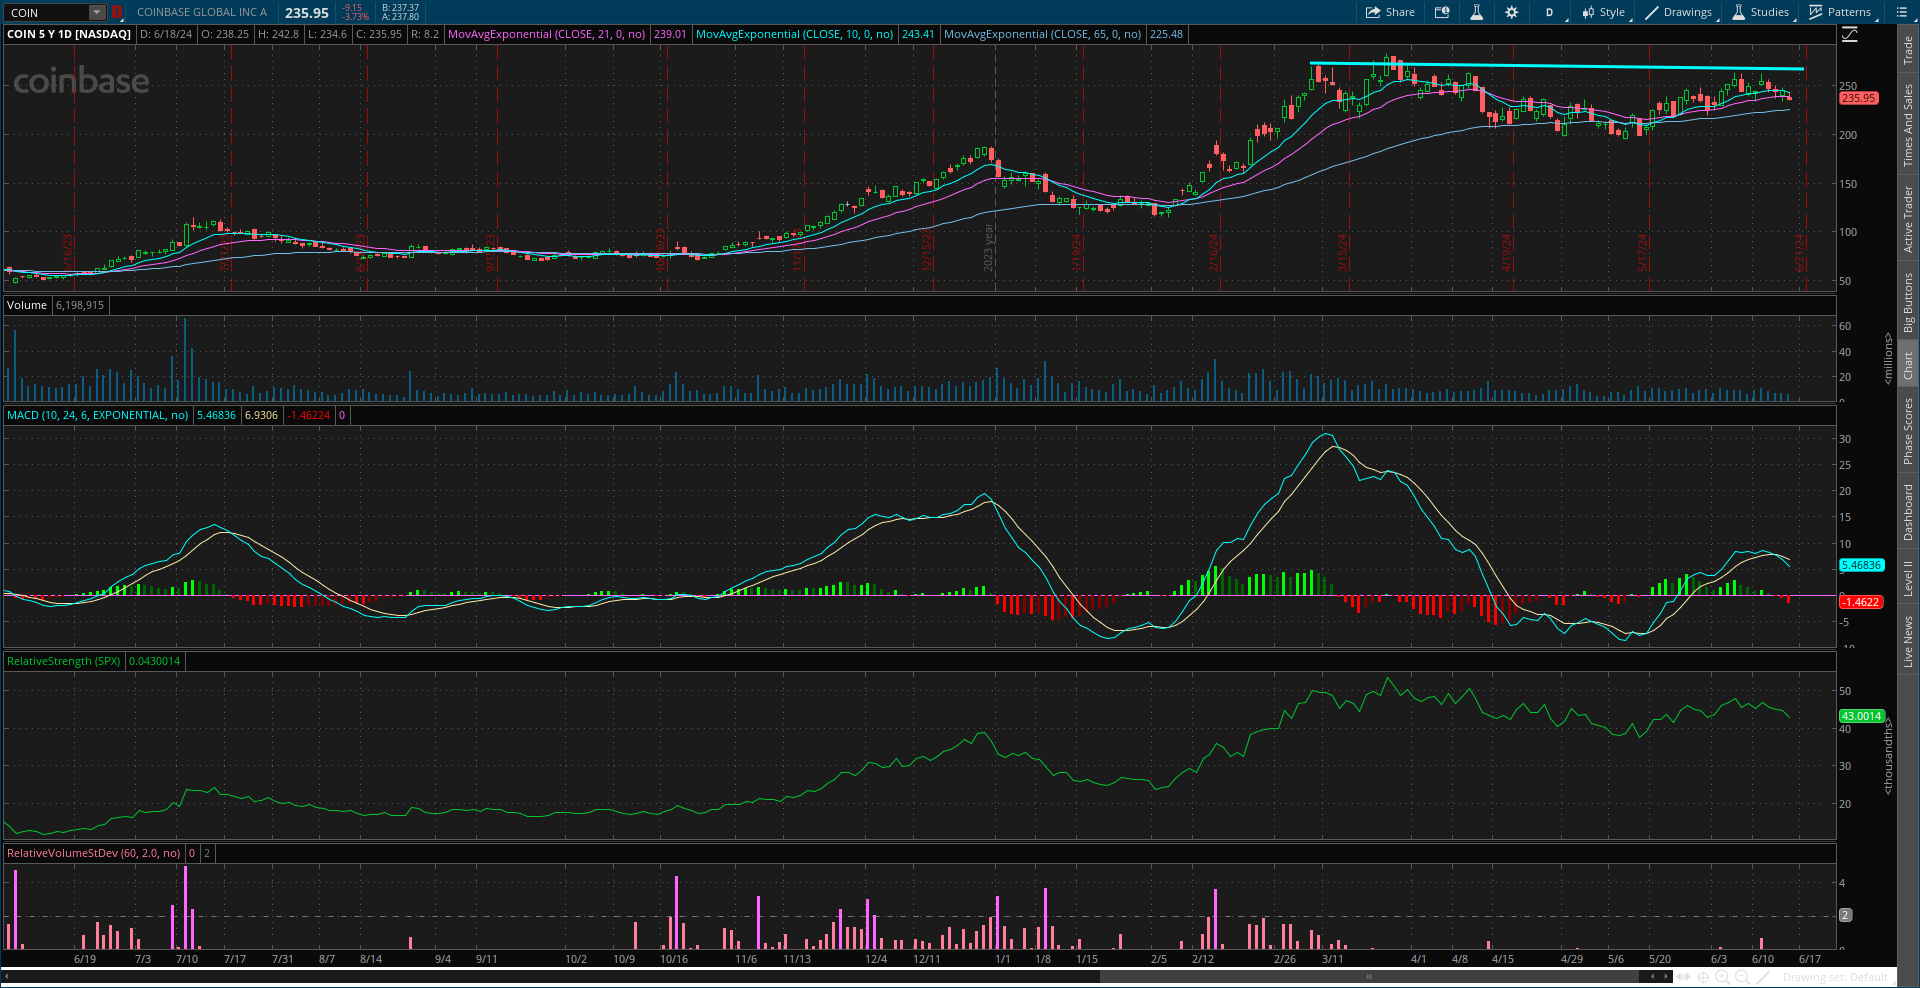
Task: Open the Studies dropdown menu
Action: click(x=1761, y=12)
